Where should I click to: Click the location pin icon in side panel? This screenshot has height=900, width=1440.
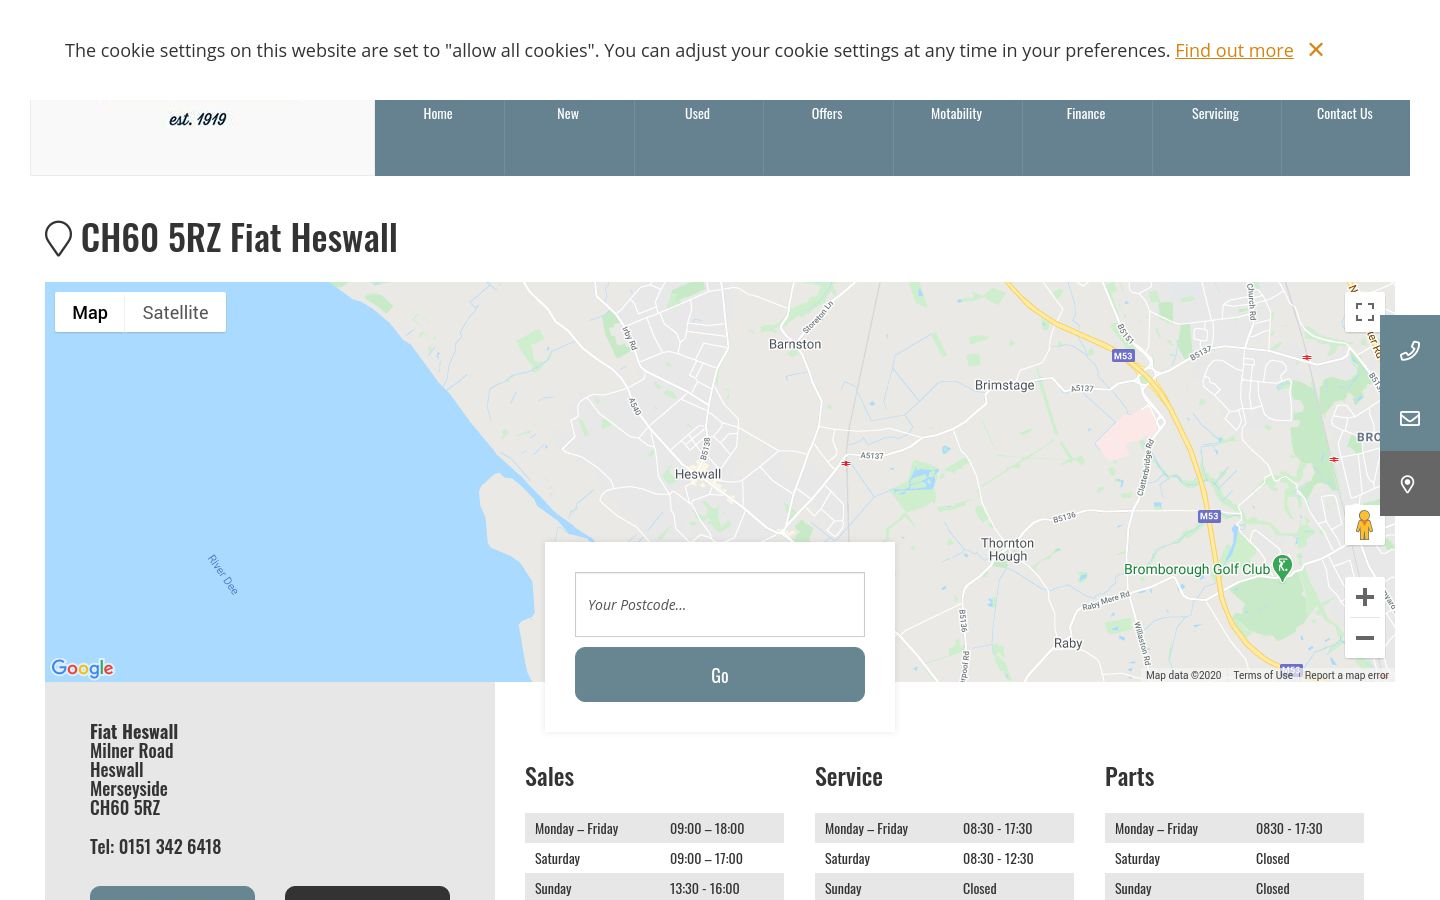pyautogui.click(x=1410, y=484)
